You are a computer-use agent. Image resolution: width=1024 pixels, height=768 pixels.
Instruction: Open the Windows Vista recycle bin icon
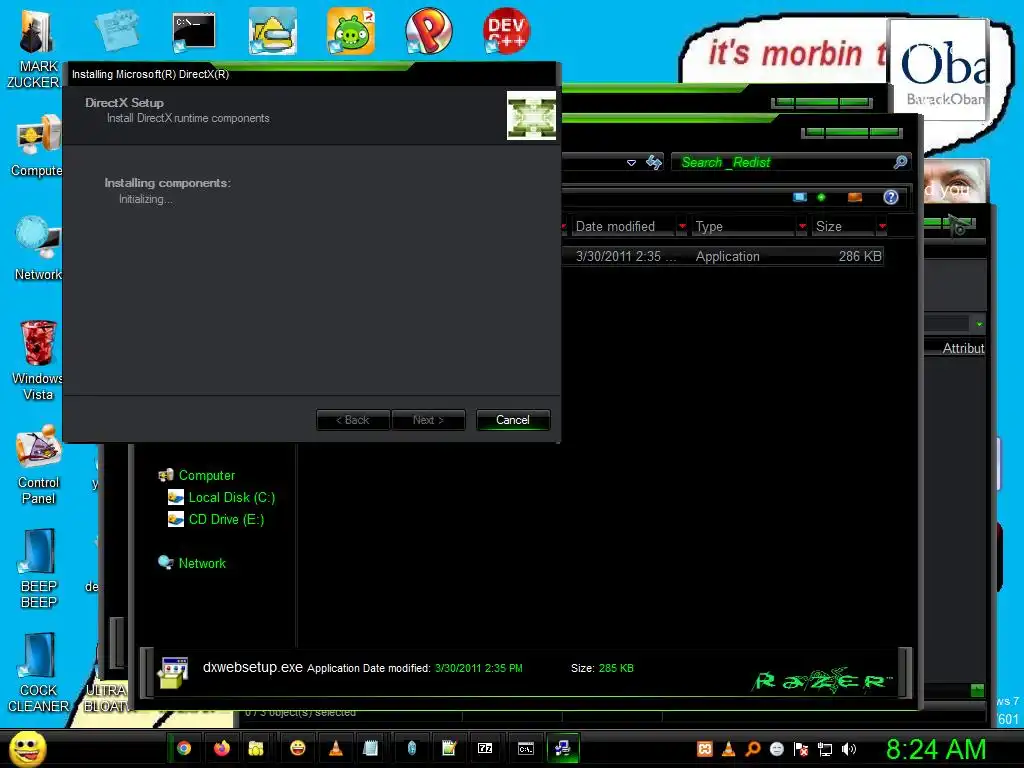(x=38, y=360)
